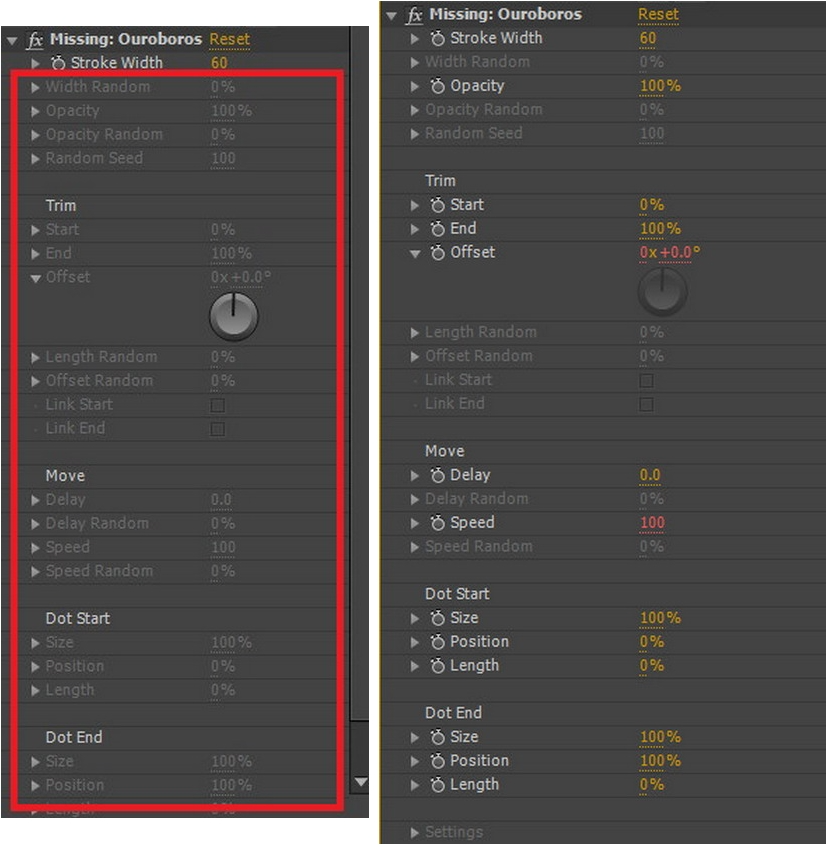The image size is (827, 845).
Task: Expand Dot Start Size in right panel
Action: (414, 618)
